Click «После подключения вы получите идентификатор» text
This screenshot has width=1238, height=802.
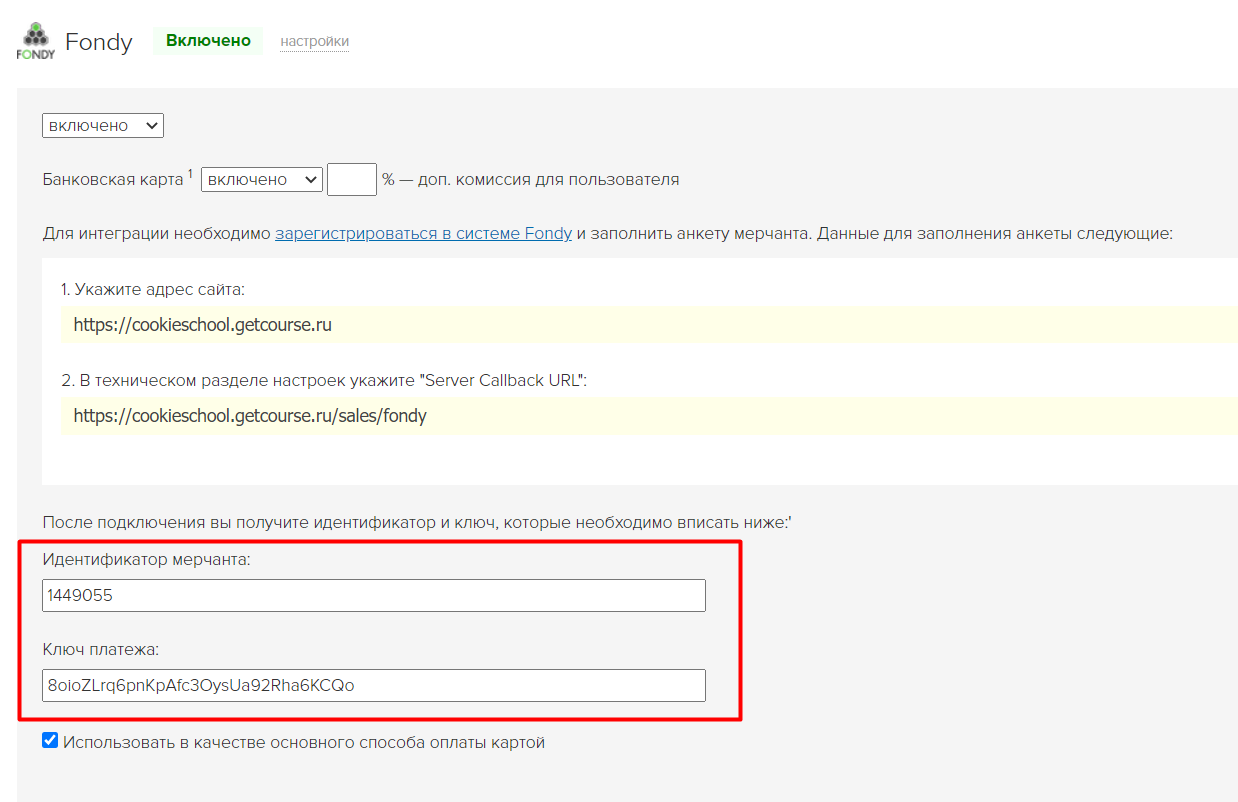[417, 522]
